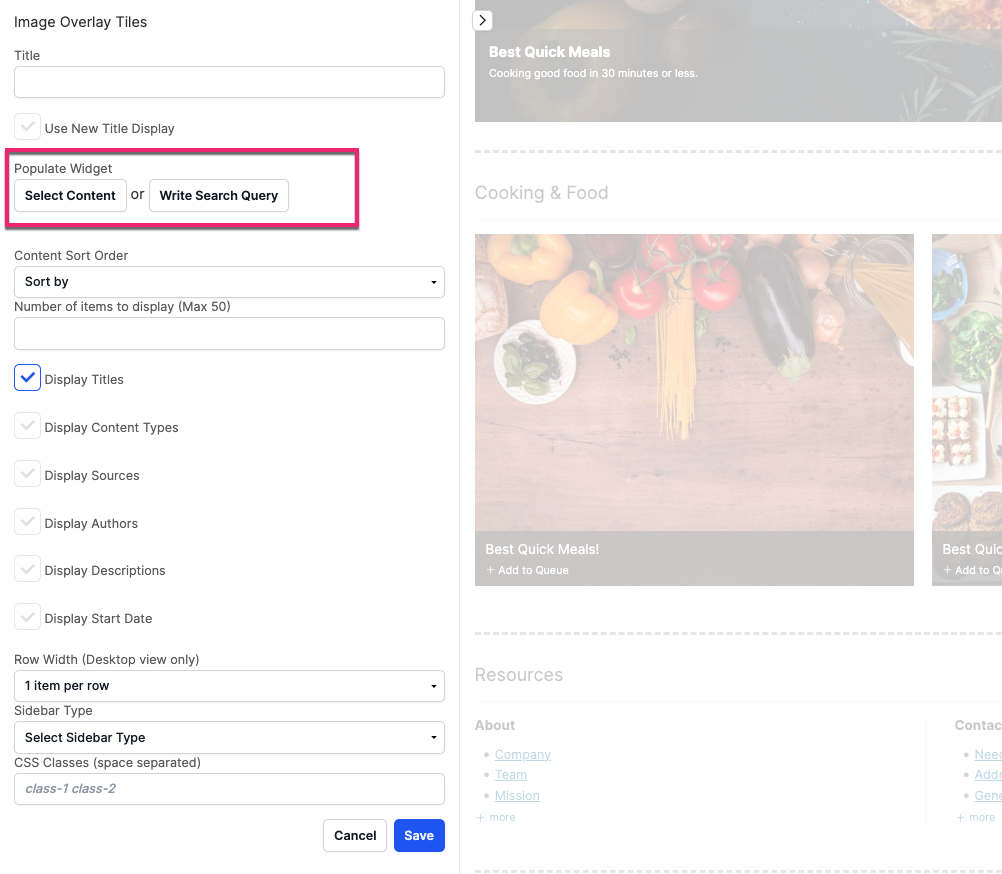
Task: Click Number of items to display field
Action: (229, 334)
